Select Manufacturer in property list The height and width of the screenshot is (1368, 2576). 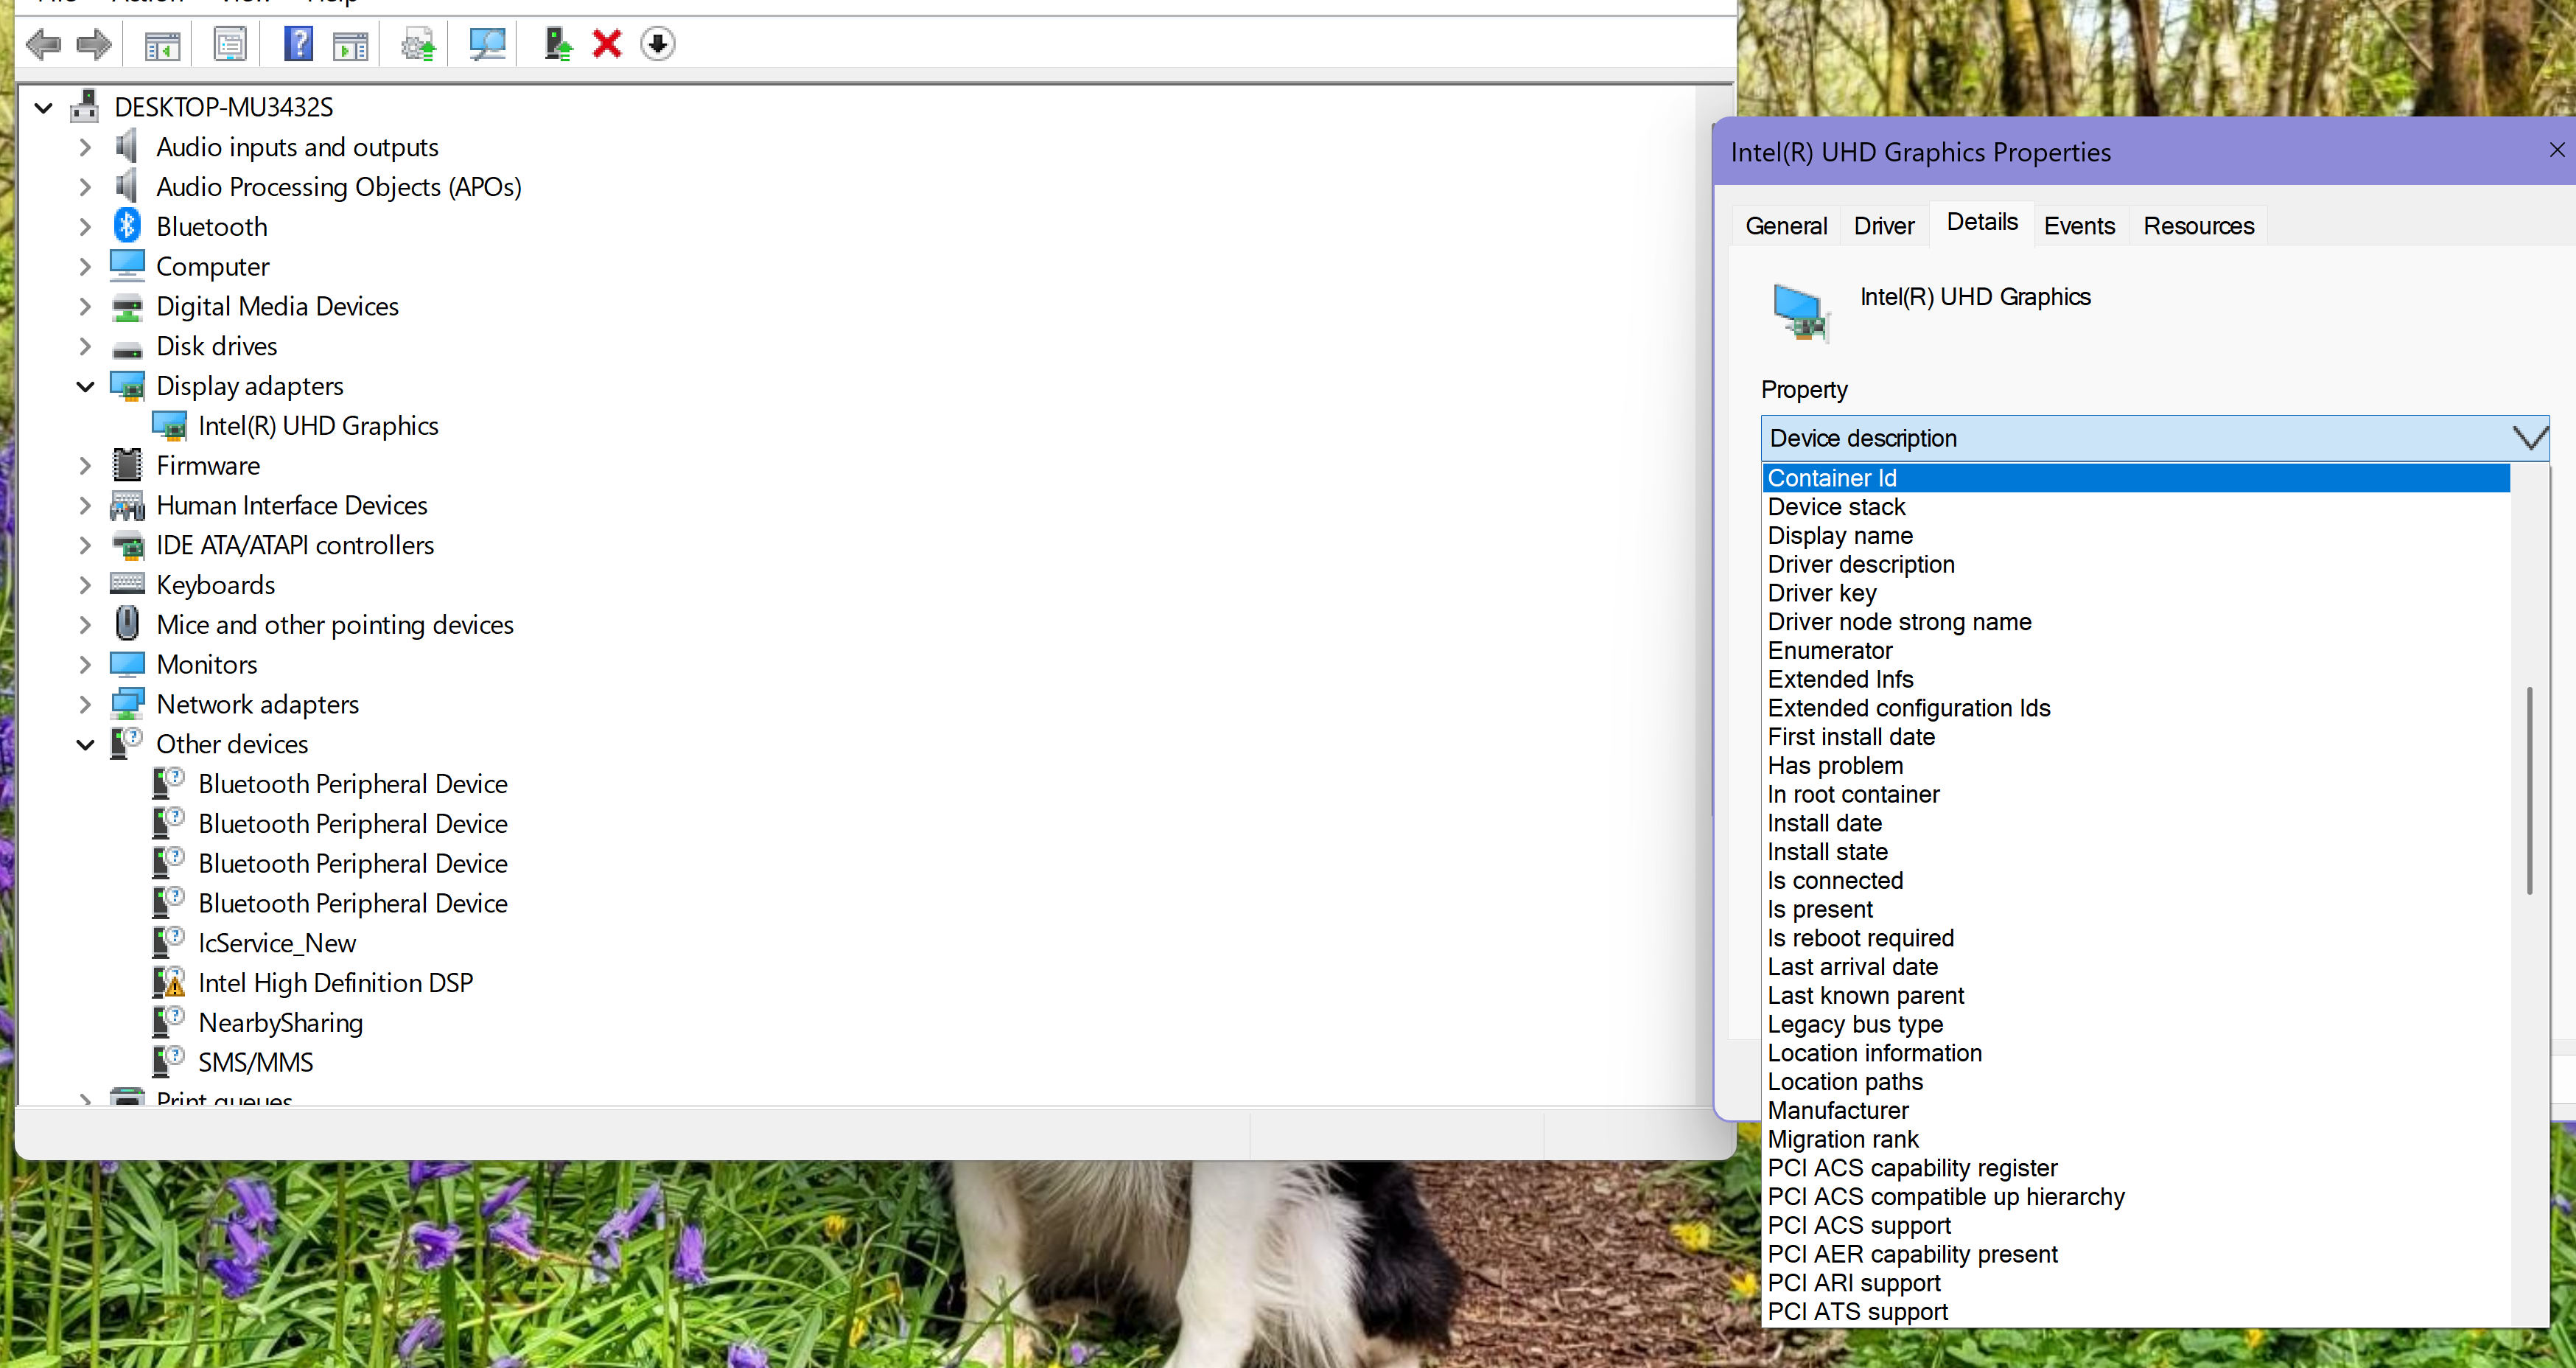pos(2135,1110)
